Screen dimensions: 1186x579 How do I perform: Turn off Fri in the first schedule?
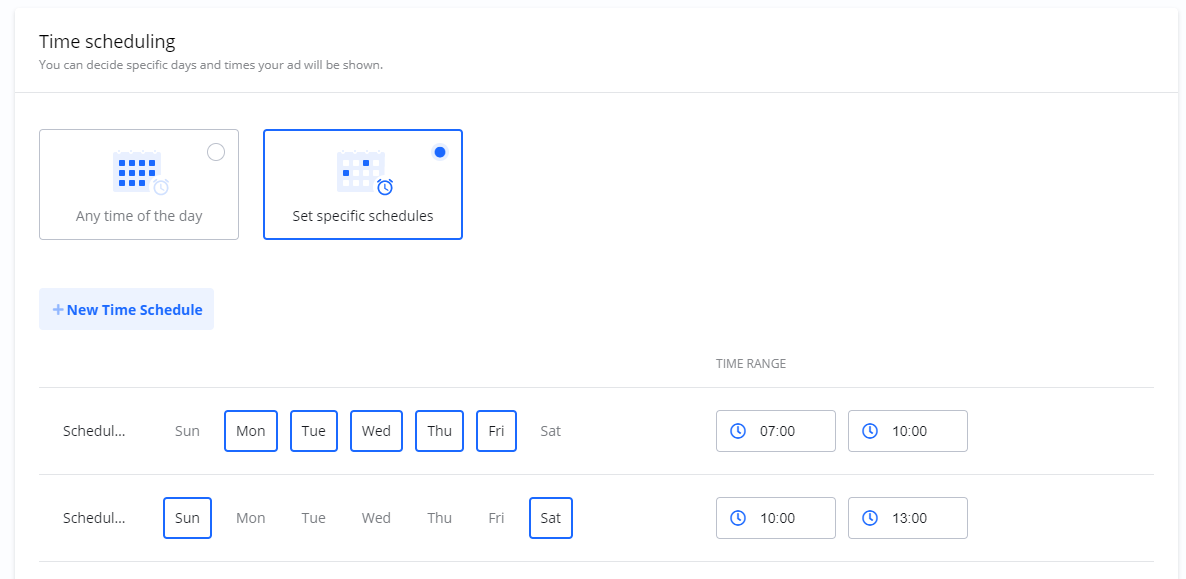pos(496,431)
